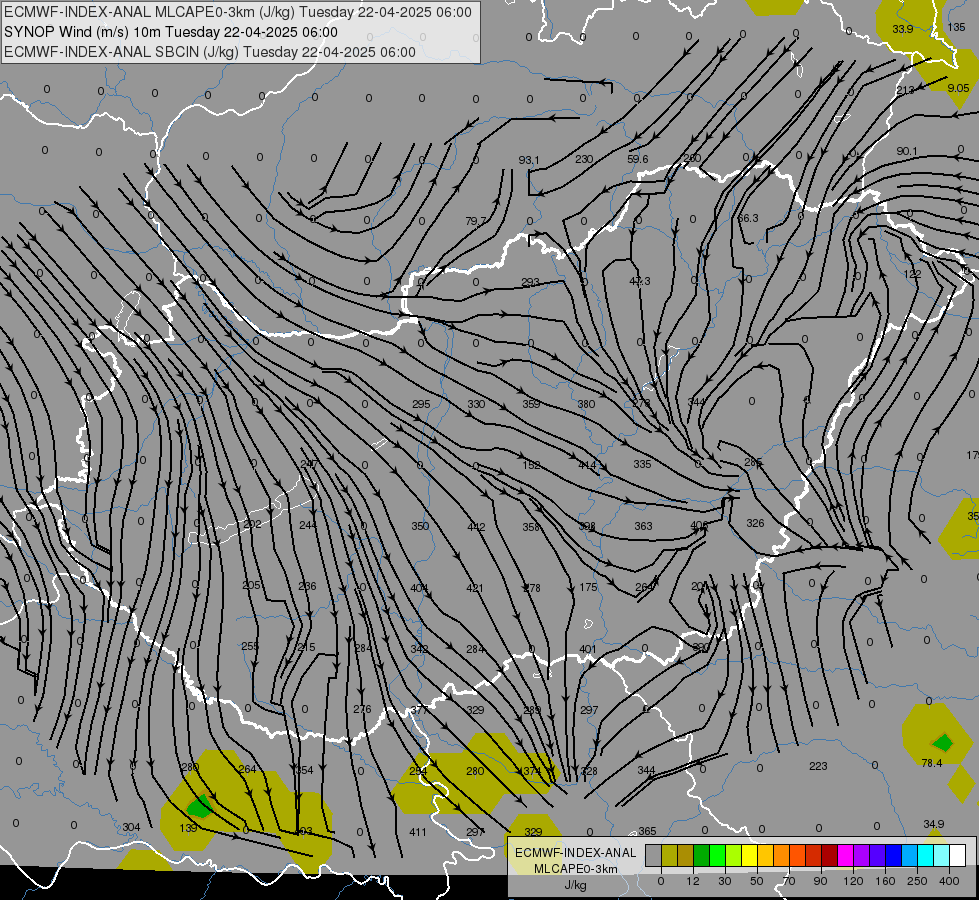Click the white swatch in the legend colorbar
Image resolution: width=979 pixels, height=900 pixels.
[x=957, y=855]
